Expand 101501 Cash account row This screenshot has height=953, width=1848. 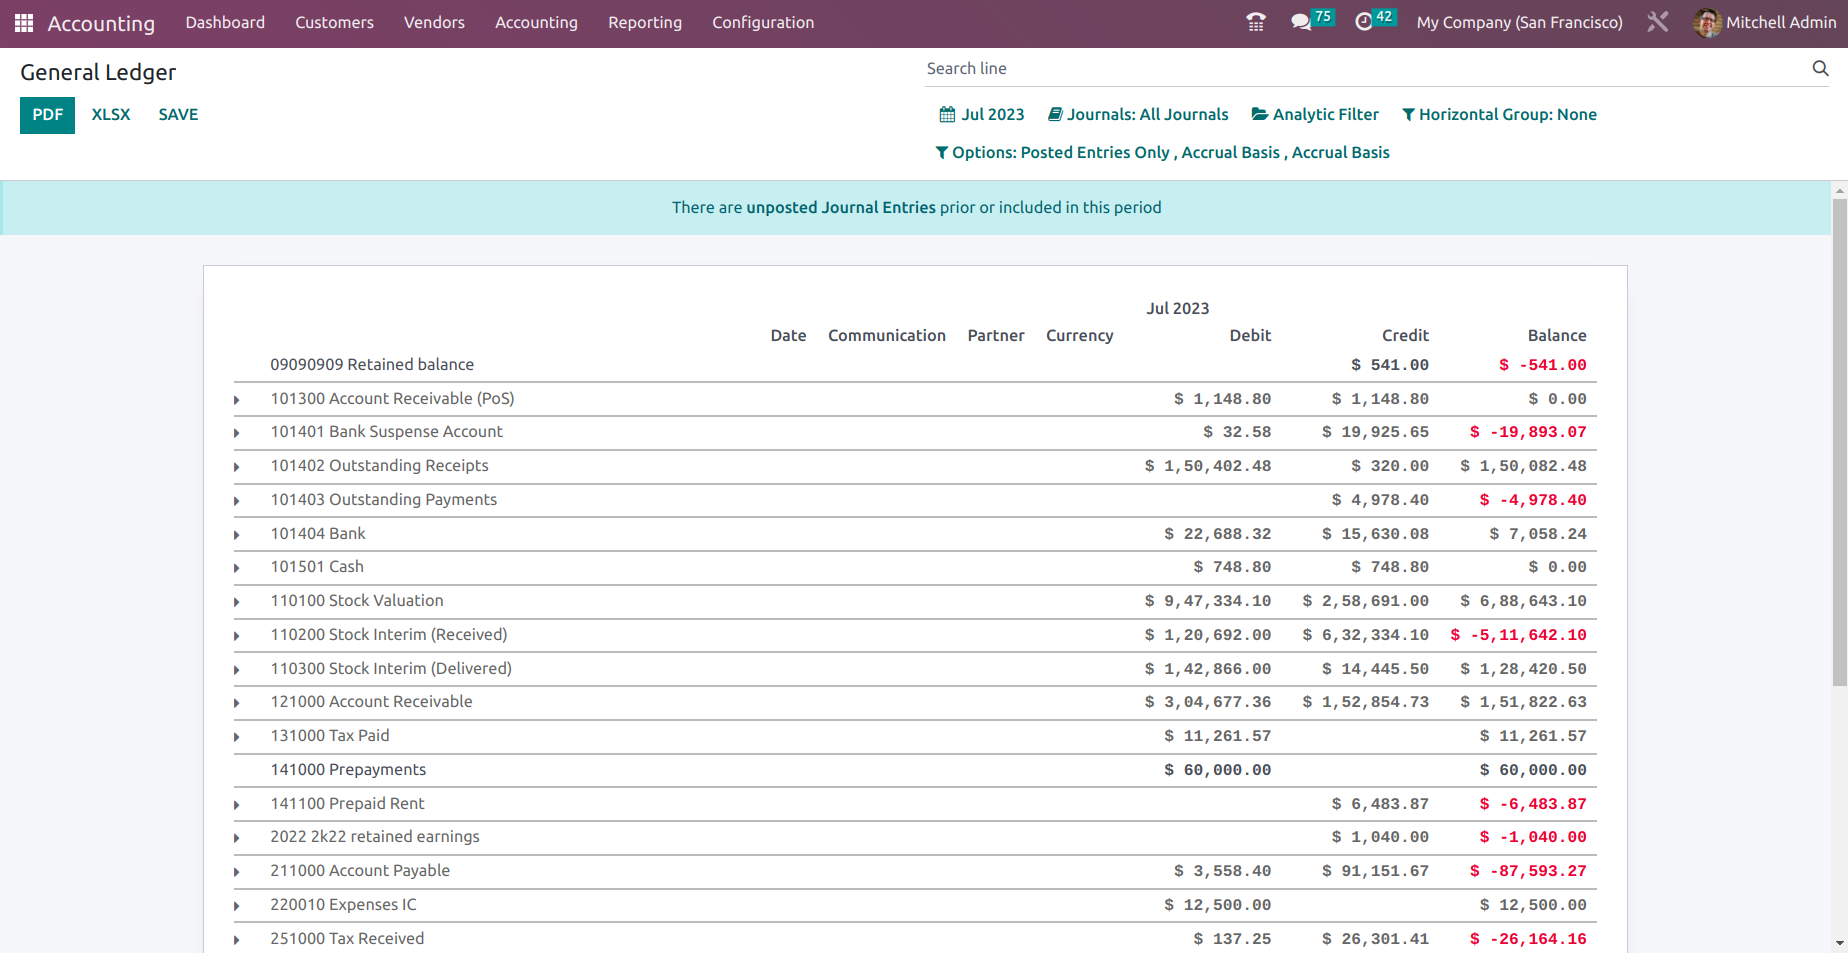tap(237, 568)
